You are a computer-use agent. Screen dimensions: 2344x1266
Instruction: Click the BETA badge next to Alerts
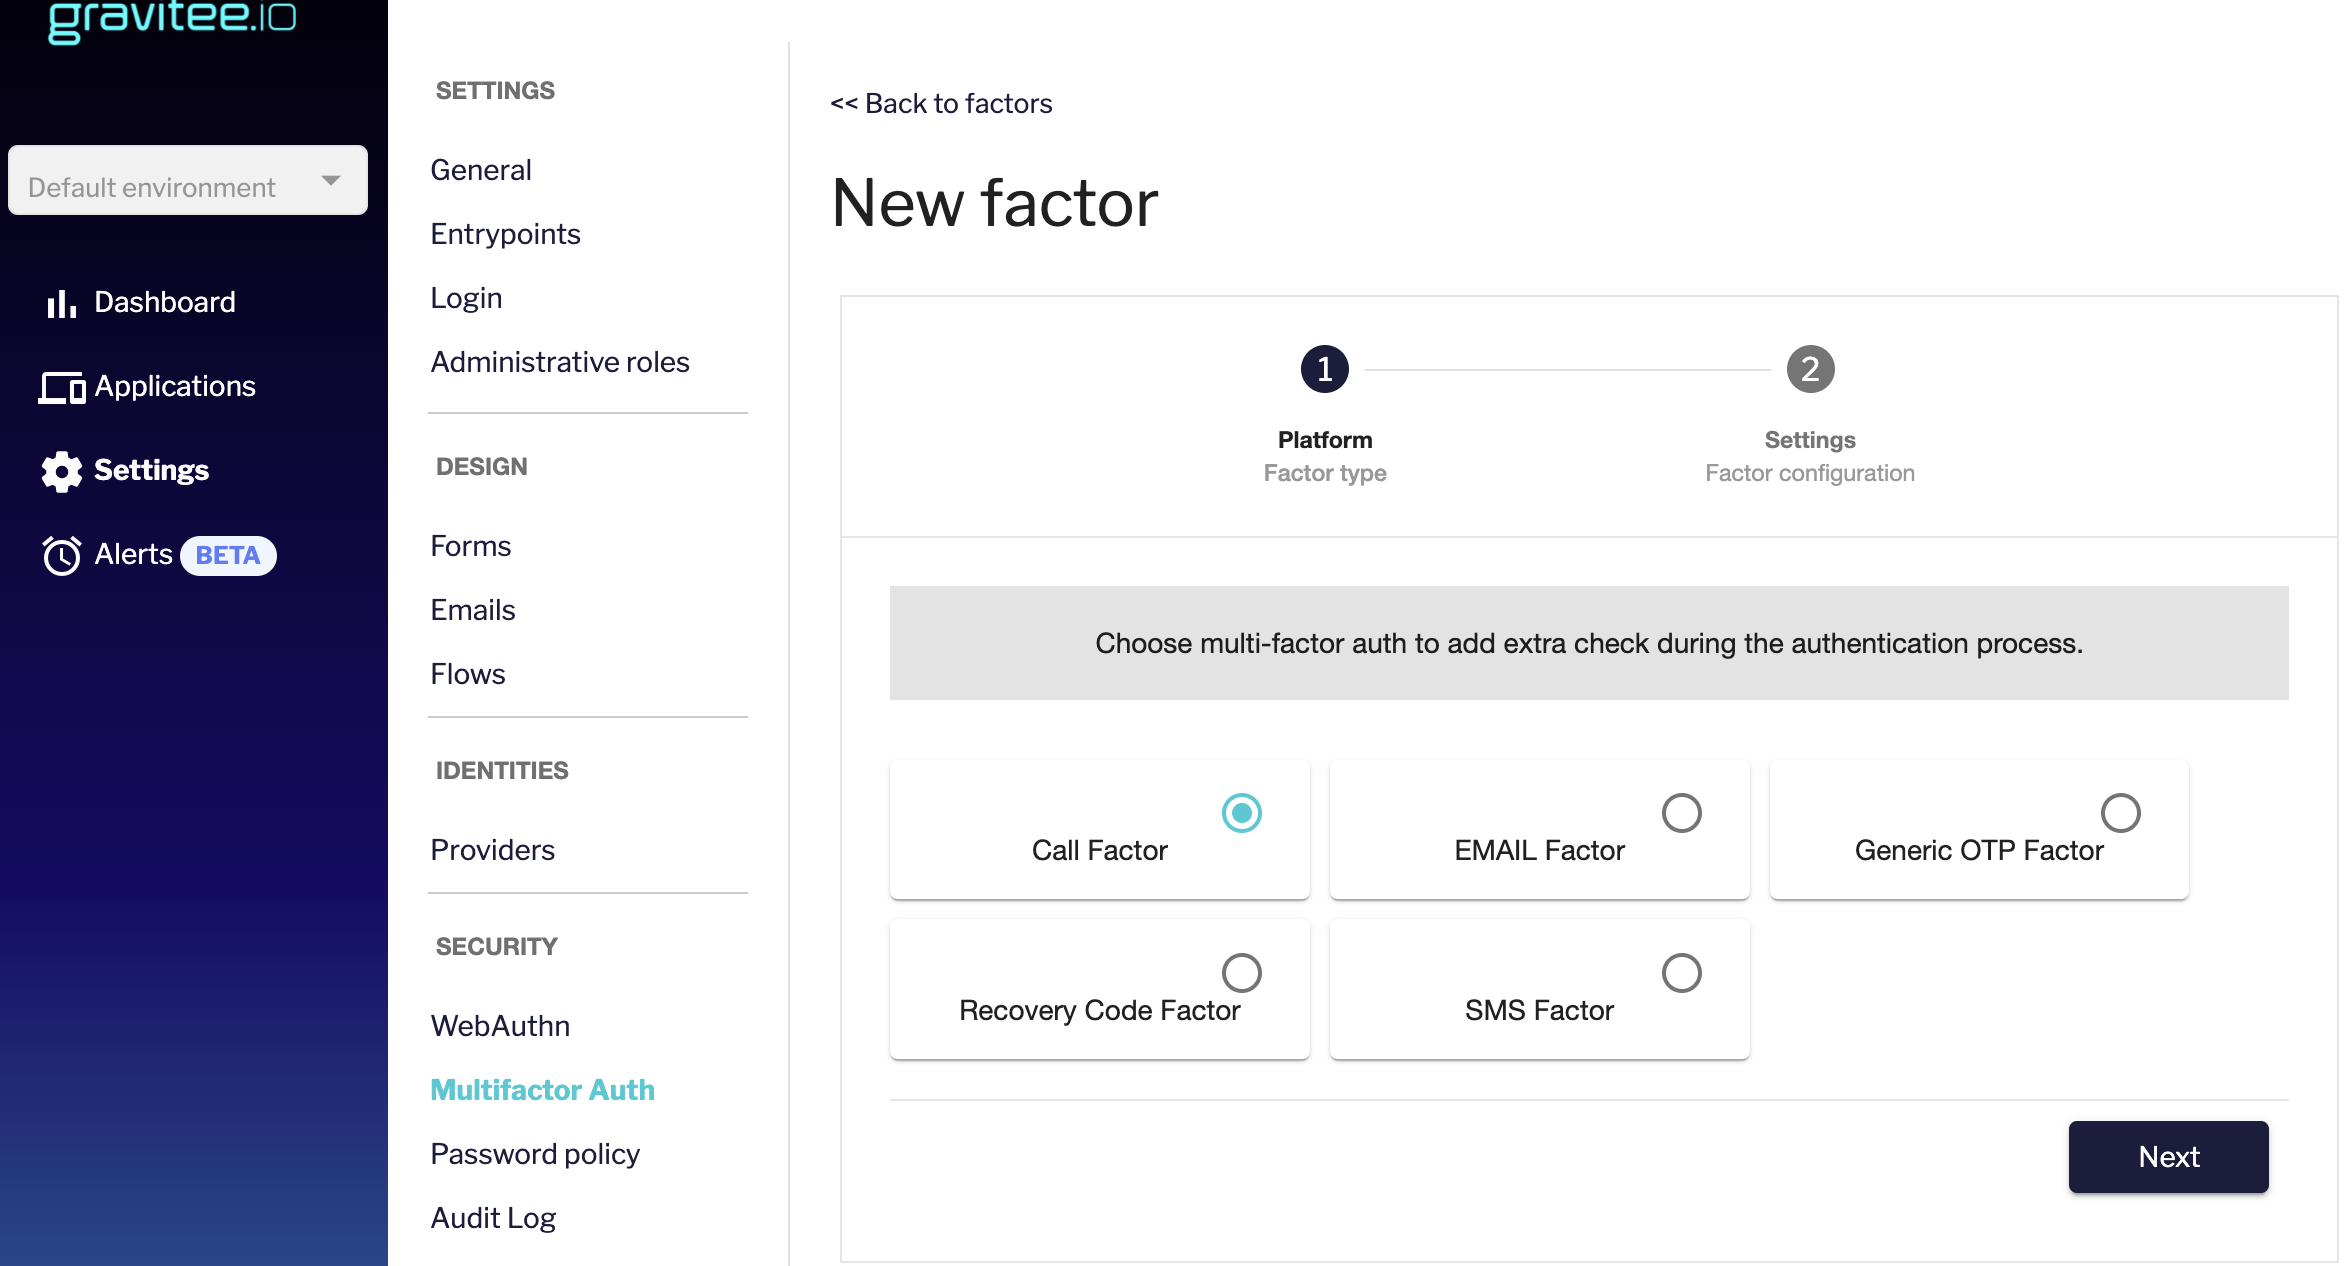click(228, 555)
